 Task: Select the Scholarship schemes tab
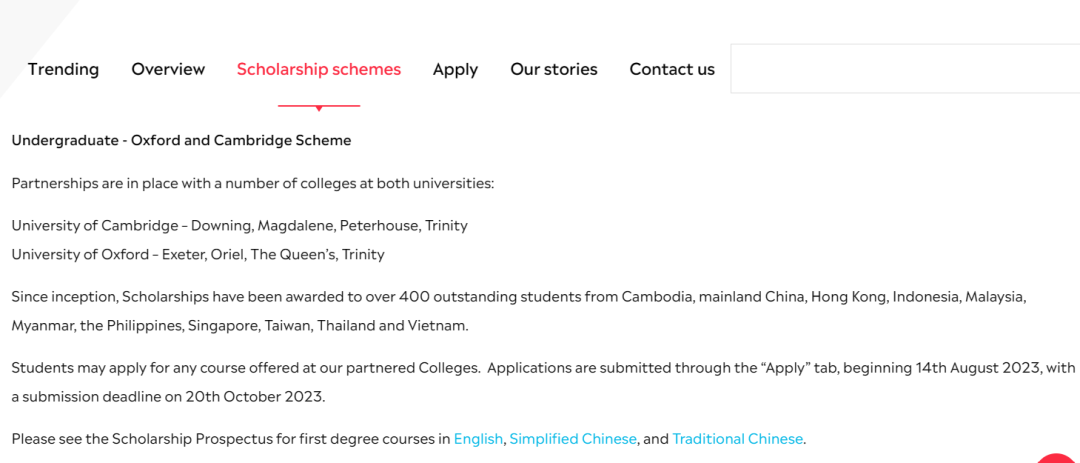(x=318, y=69)
